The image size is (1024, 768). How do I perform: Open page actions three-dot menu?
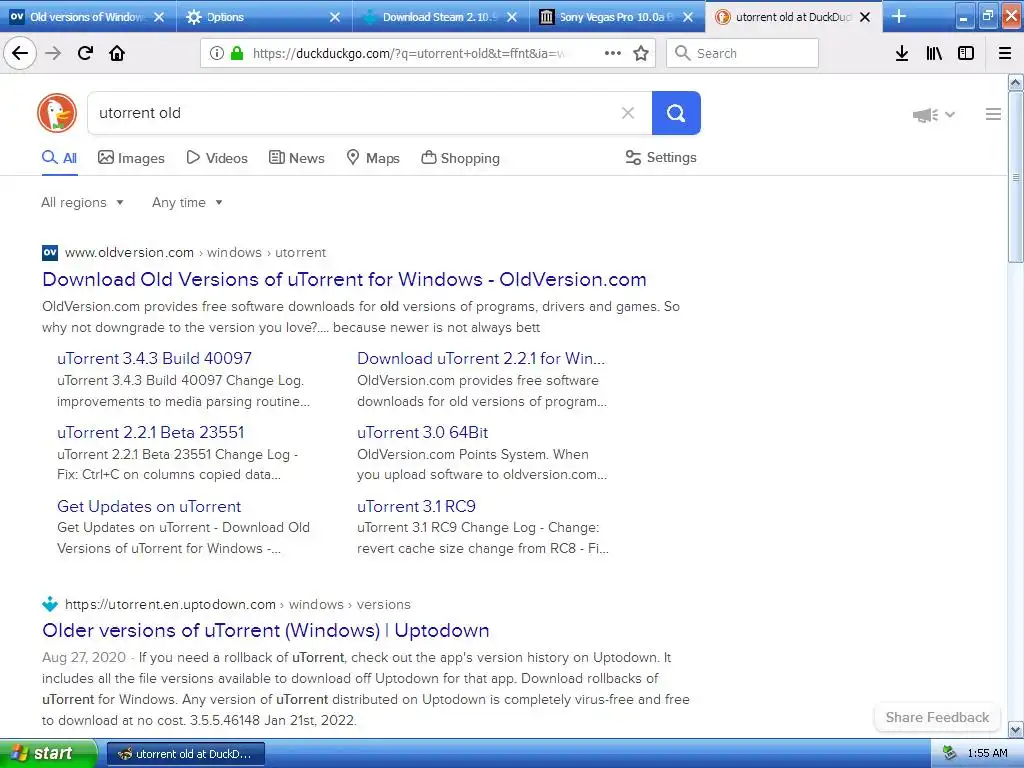613,53
